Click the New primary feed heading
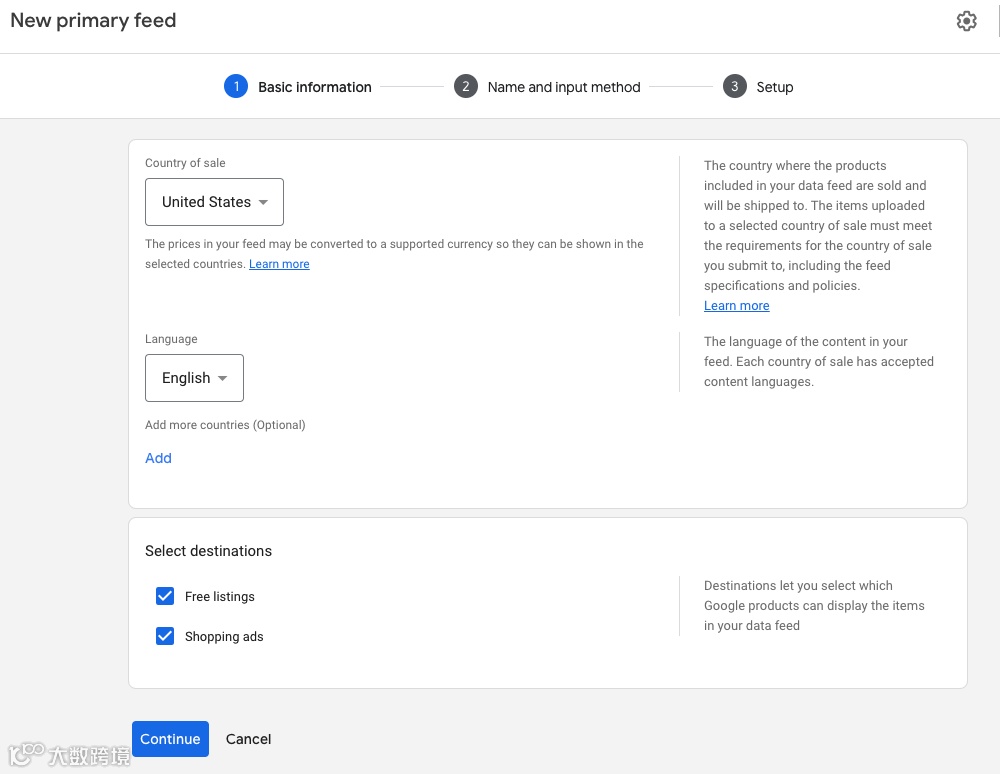 pos(93,21)
